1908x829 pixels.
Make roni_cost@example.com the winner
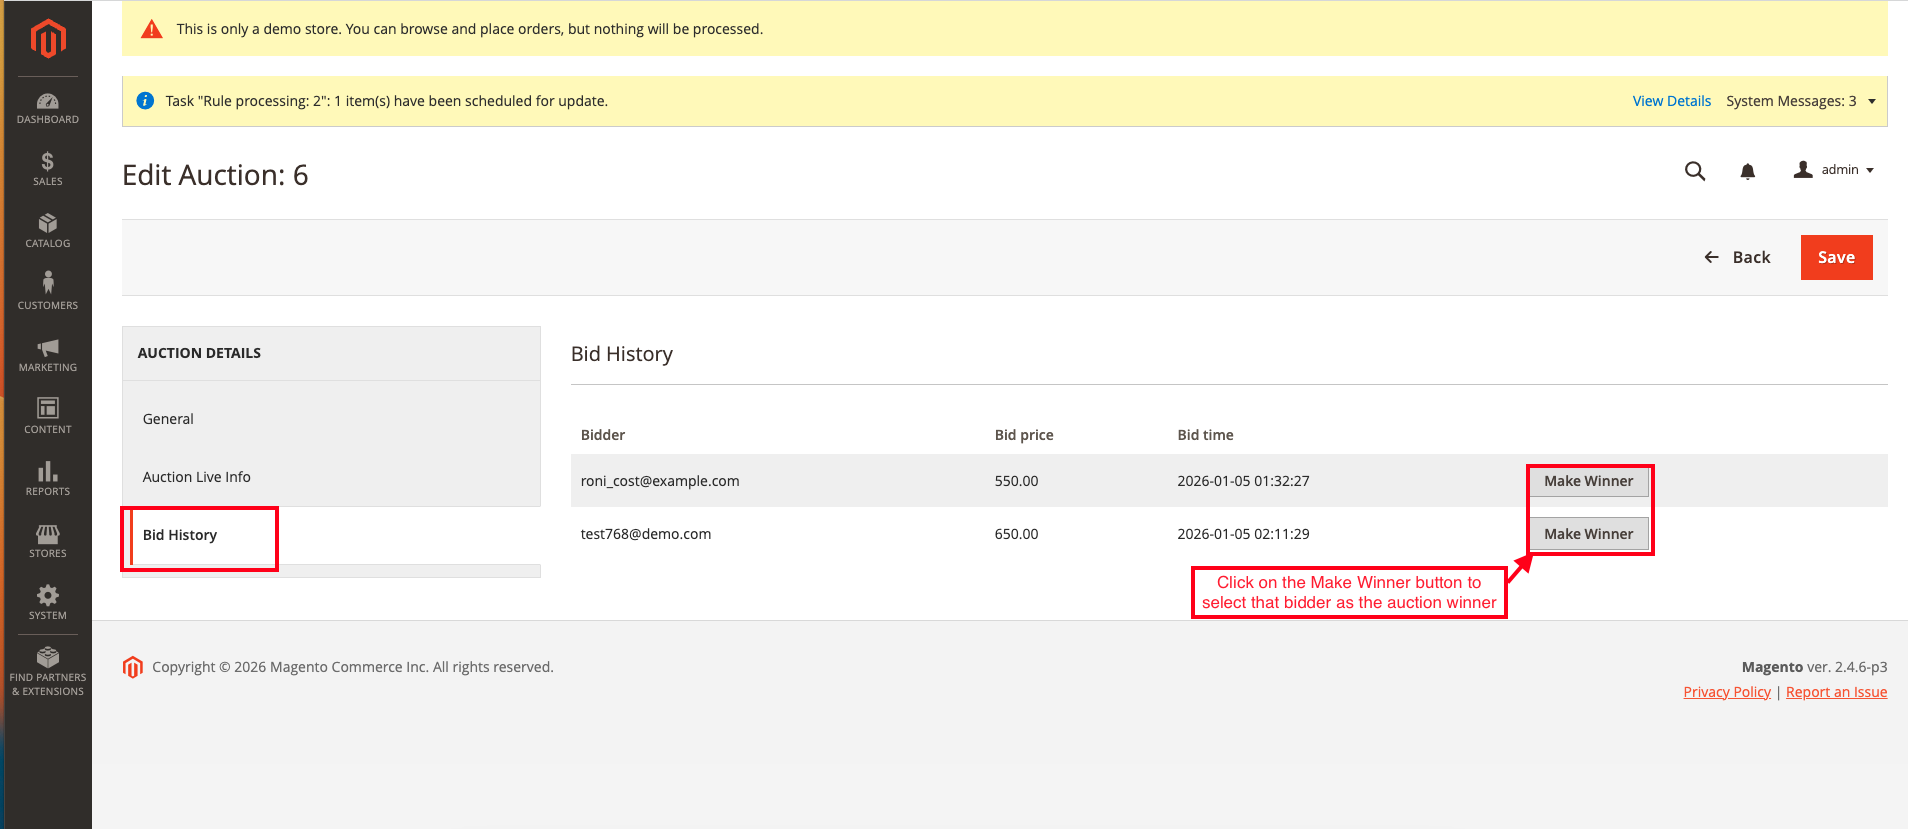pyautogui.click(x=1588, y=481)
